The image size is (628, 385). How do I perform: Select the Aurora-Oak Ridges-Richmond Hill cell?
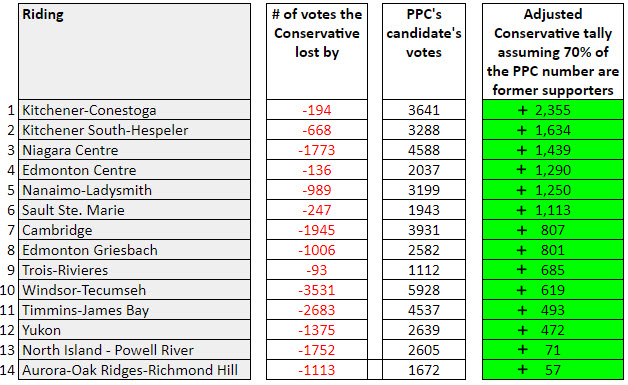134,370
